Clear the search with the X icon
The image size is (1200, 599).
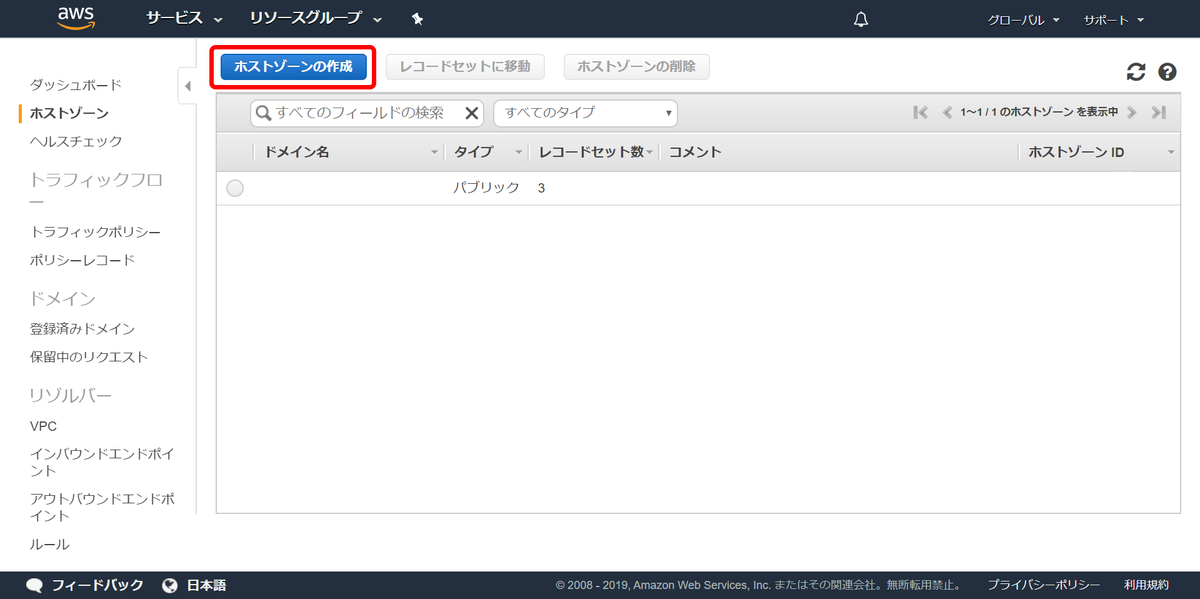click(471, 113)
